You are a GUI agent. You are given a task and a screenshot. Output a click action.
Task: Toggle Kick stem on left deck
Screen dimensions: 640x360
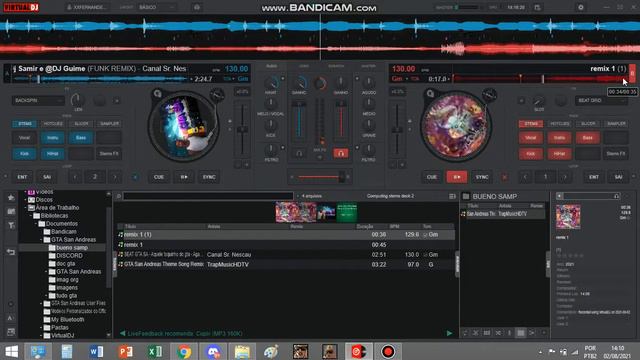pos(24,154)
